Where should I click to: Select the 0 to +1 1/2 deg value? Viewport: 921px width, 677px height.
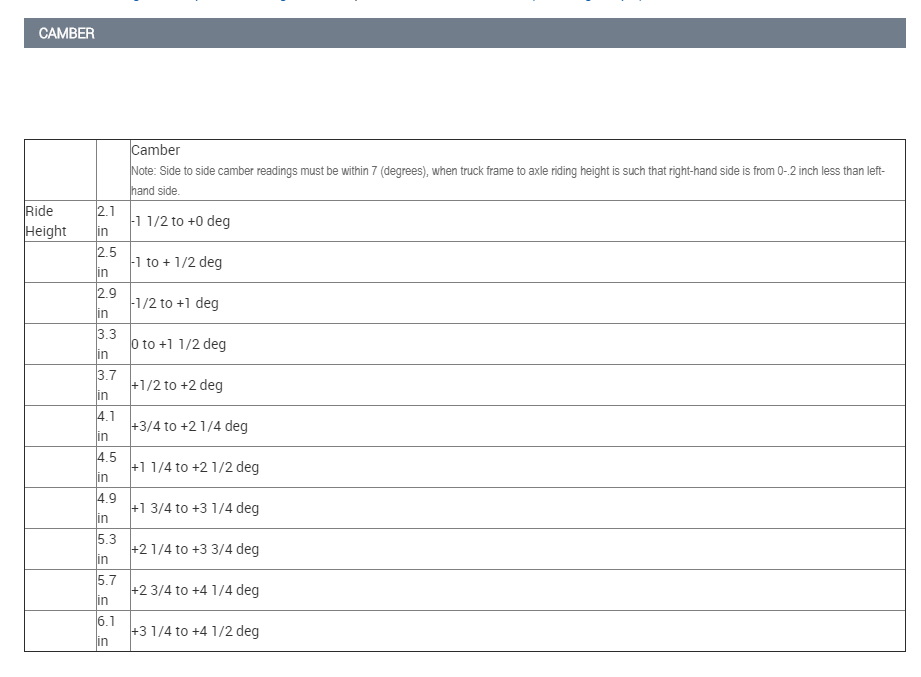[x=179, y=344]
